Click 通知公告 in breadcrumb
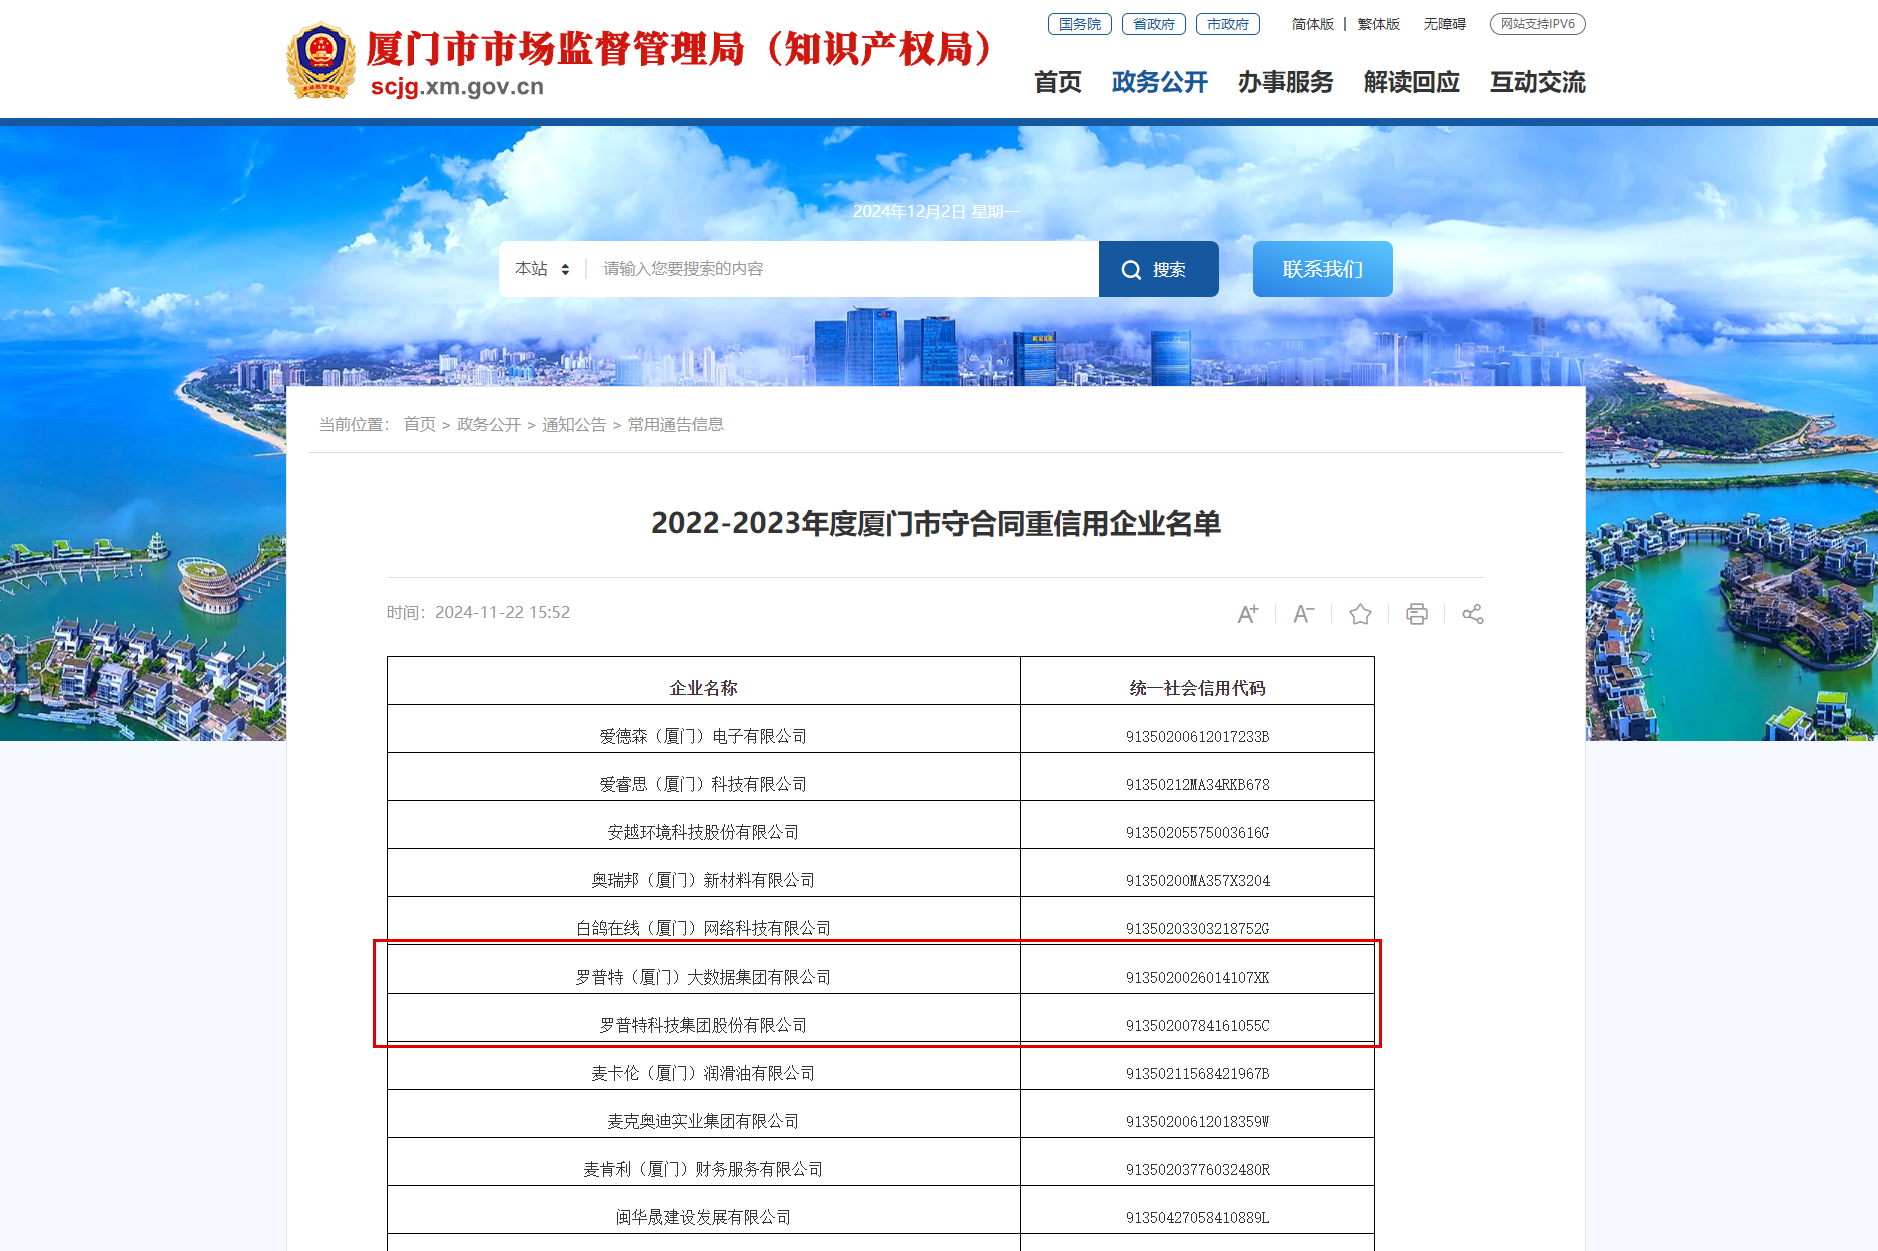Viewport: 1878px width, 1251px height. (x=574, y=425)
